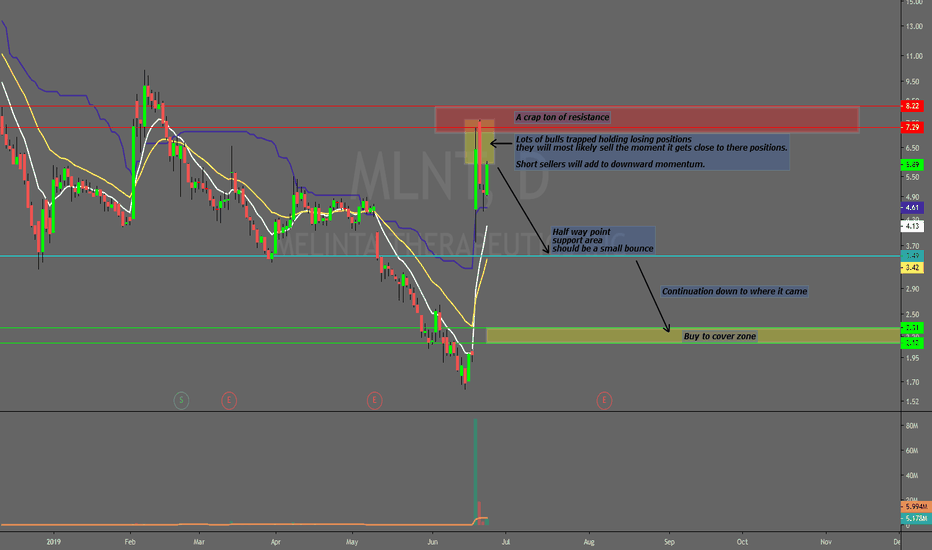Screen dimensions: 932x550
Task: Click the 3.70 price scale value
Action: point(913,246)
